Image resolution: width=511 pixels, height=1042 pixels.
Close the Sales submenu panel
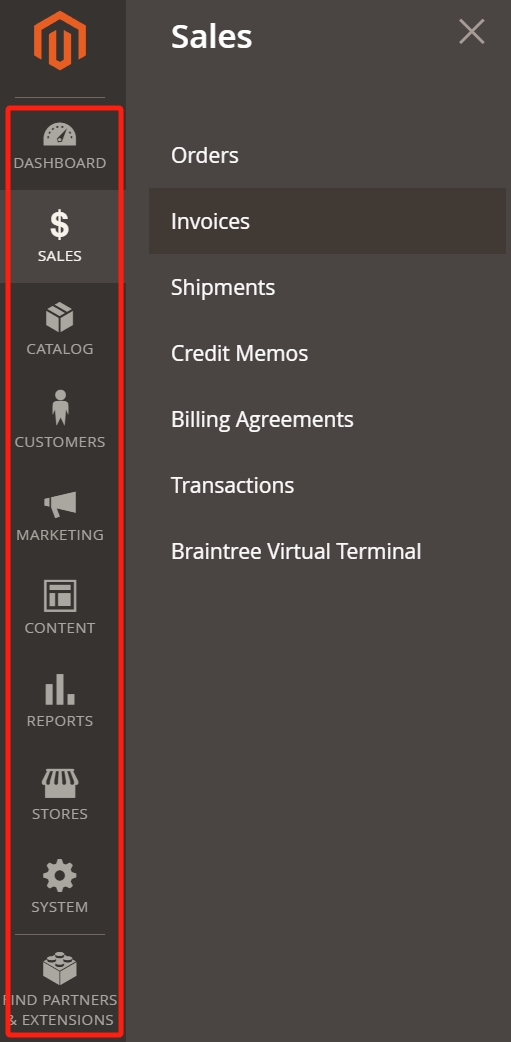coord(472,32)
